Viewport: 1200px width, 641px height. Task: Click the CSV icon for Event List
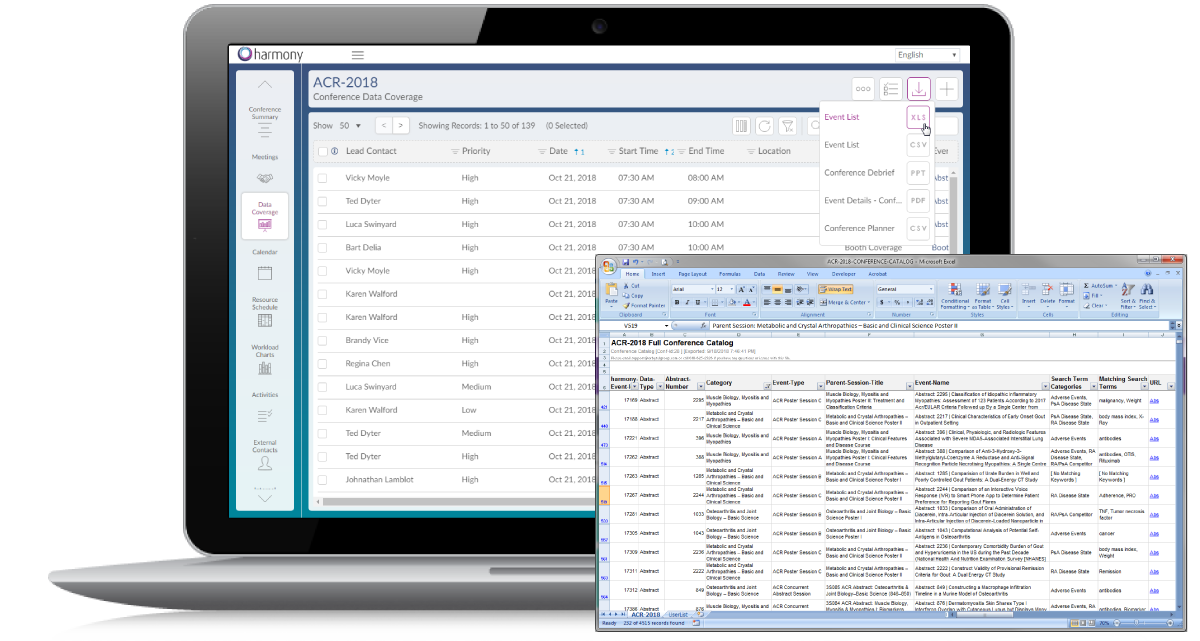[x=918, y=145]
